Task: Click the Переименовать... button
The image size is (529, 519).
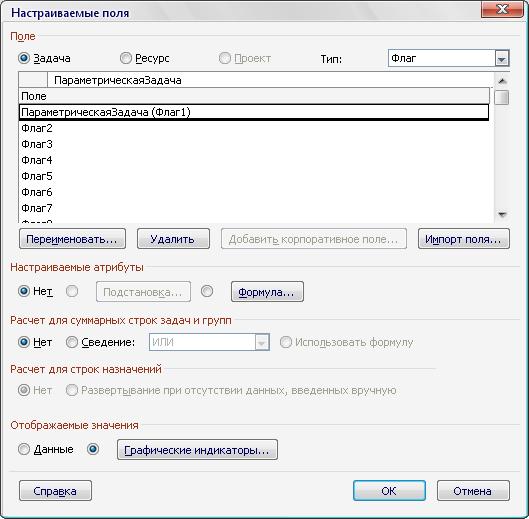Action: 72,239
